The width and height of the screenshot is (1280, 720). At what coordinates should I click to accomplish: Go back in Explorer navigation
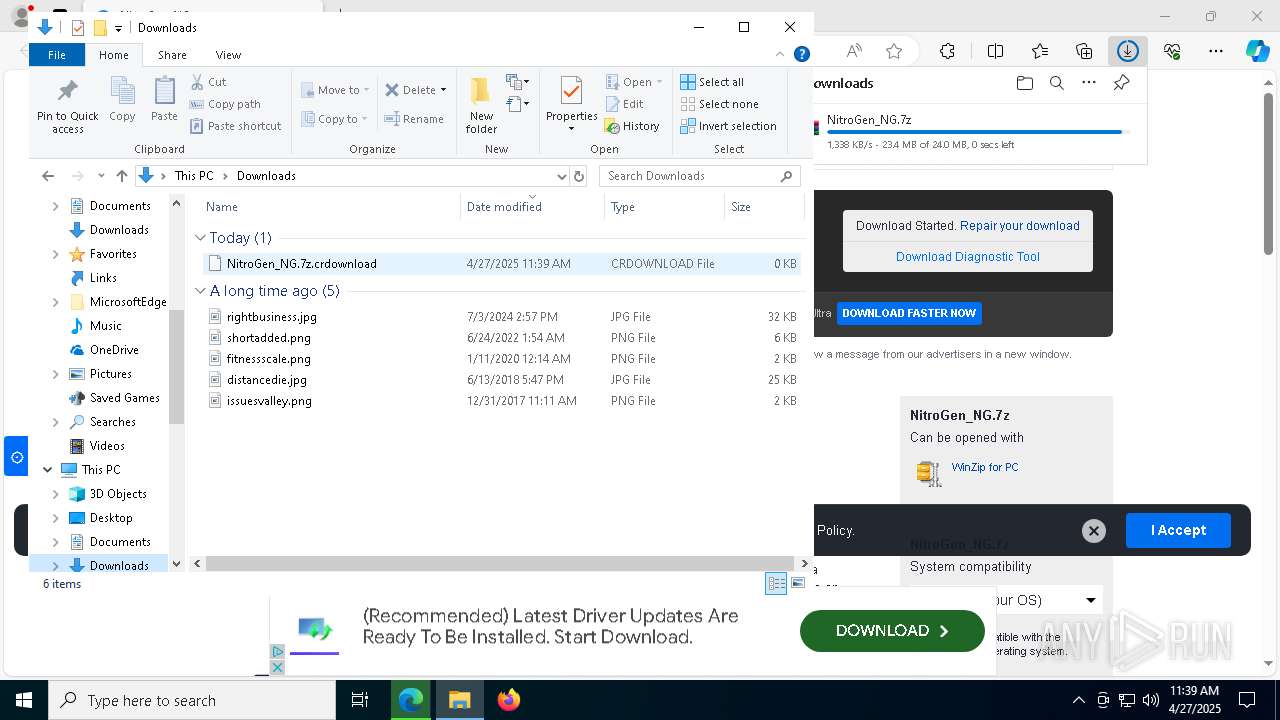click(48, 176)
